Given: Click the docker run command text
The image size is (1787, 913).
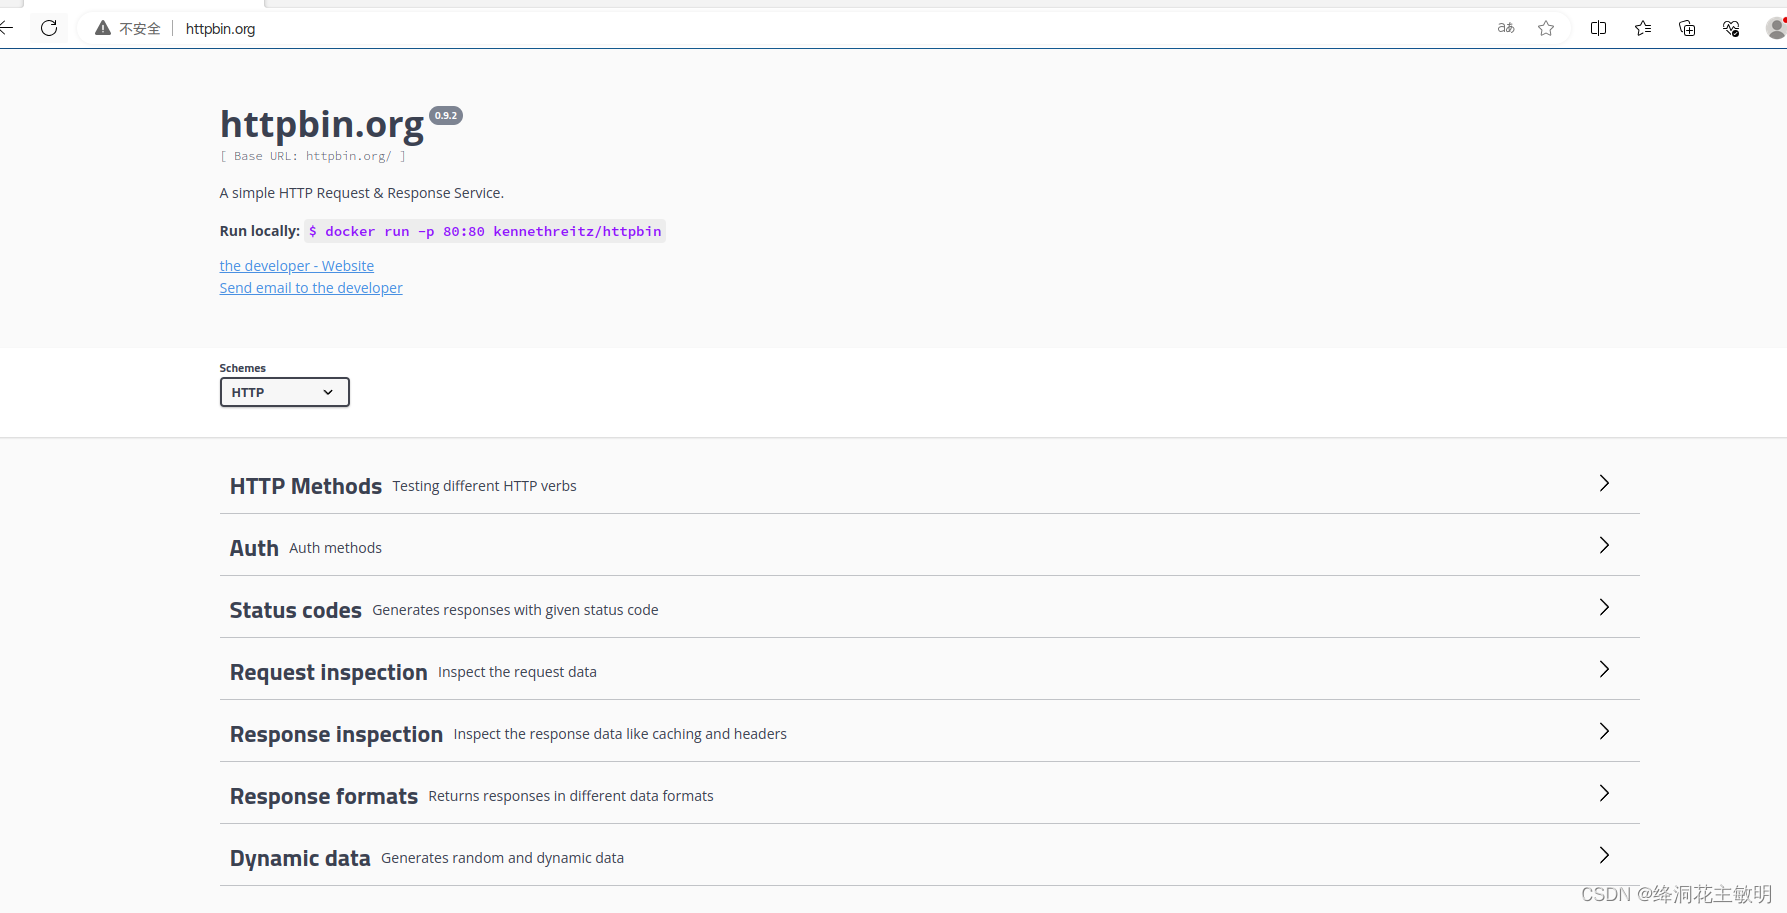Looking at the screenshot, I should (x=485, y=231).
